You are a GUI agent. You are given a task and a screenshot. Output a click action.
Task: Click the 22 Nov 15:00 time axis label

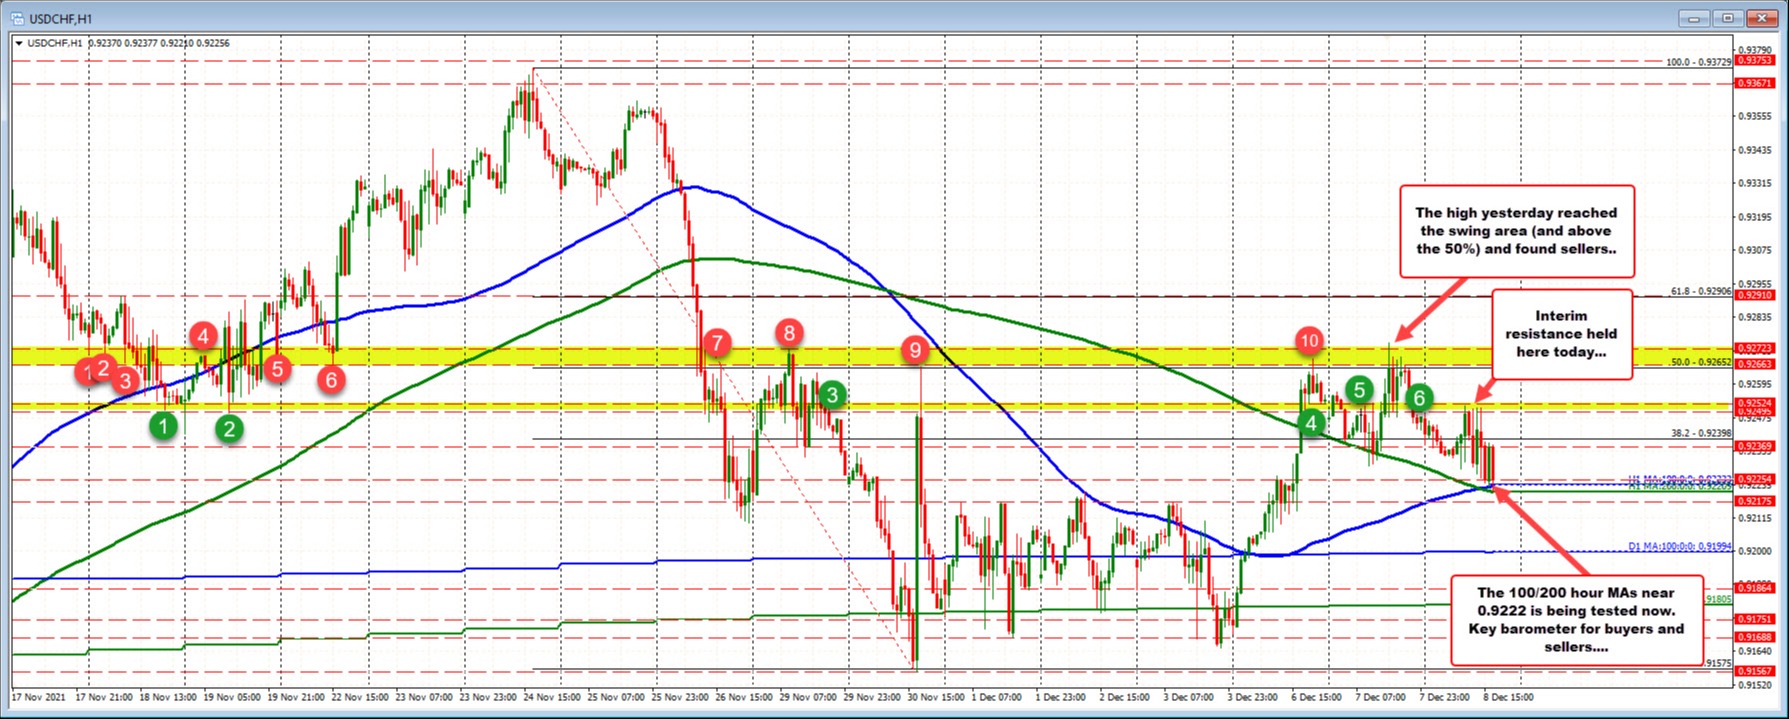(362, 697)
